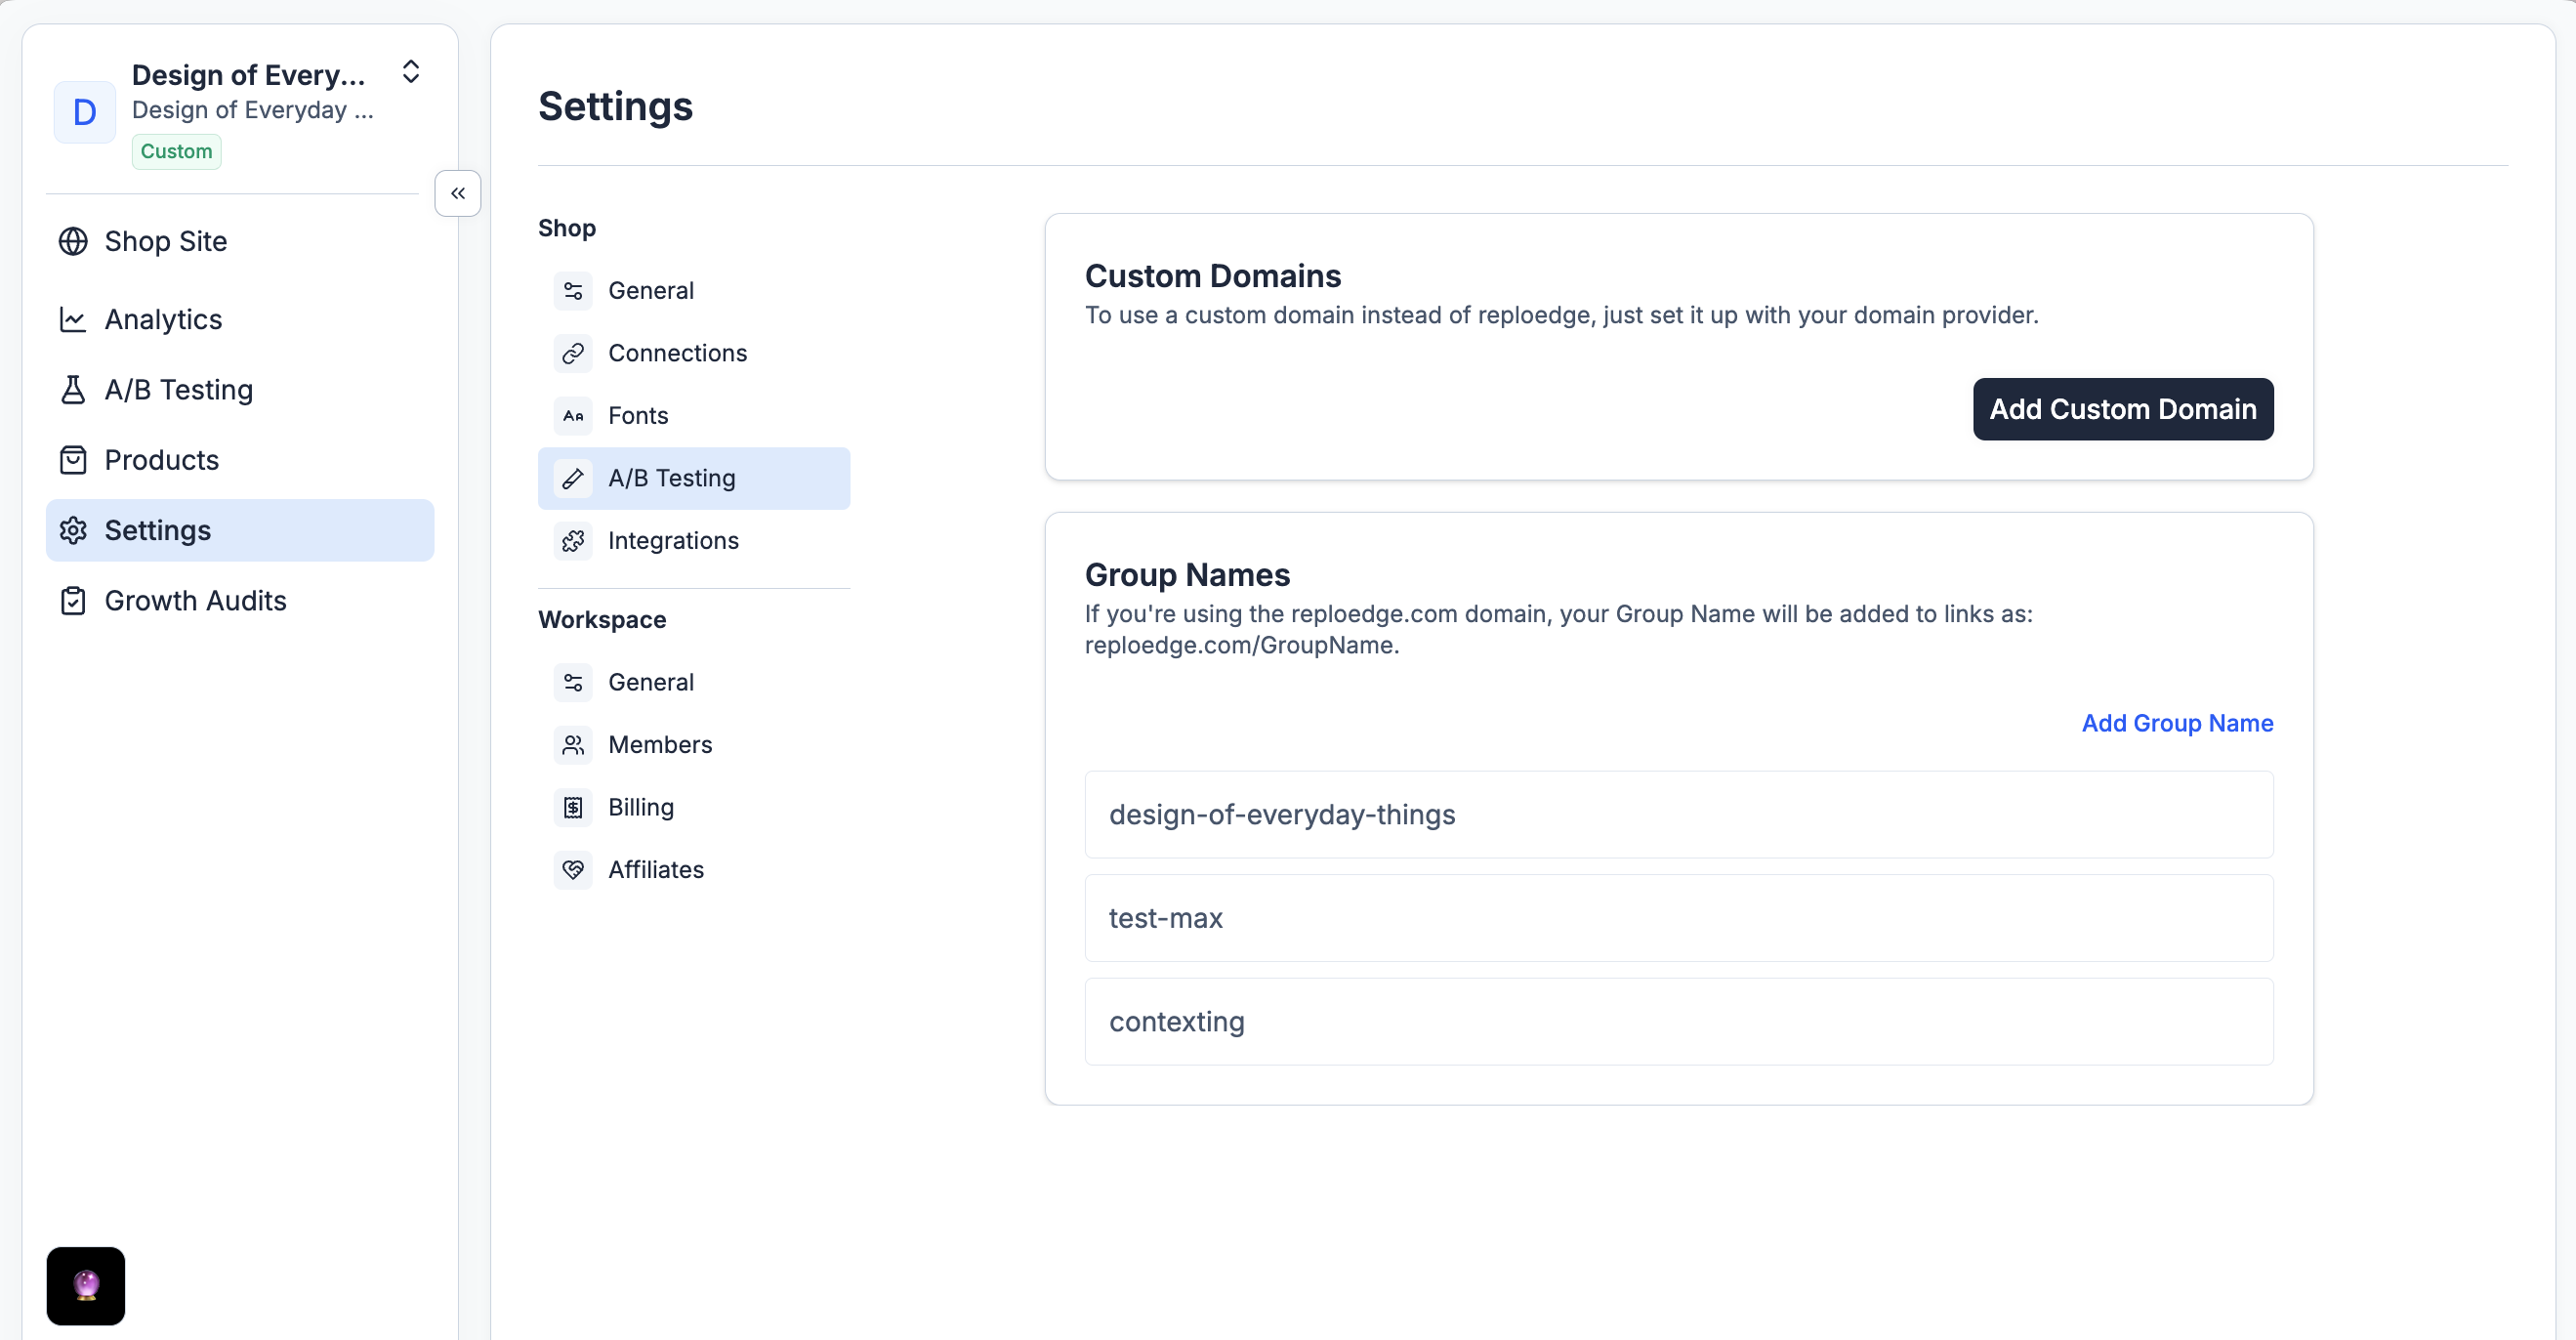Click the Products shopping bag icon
2576x1340 pixels.
coord(73,460)
